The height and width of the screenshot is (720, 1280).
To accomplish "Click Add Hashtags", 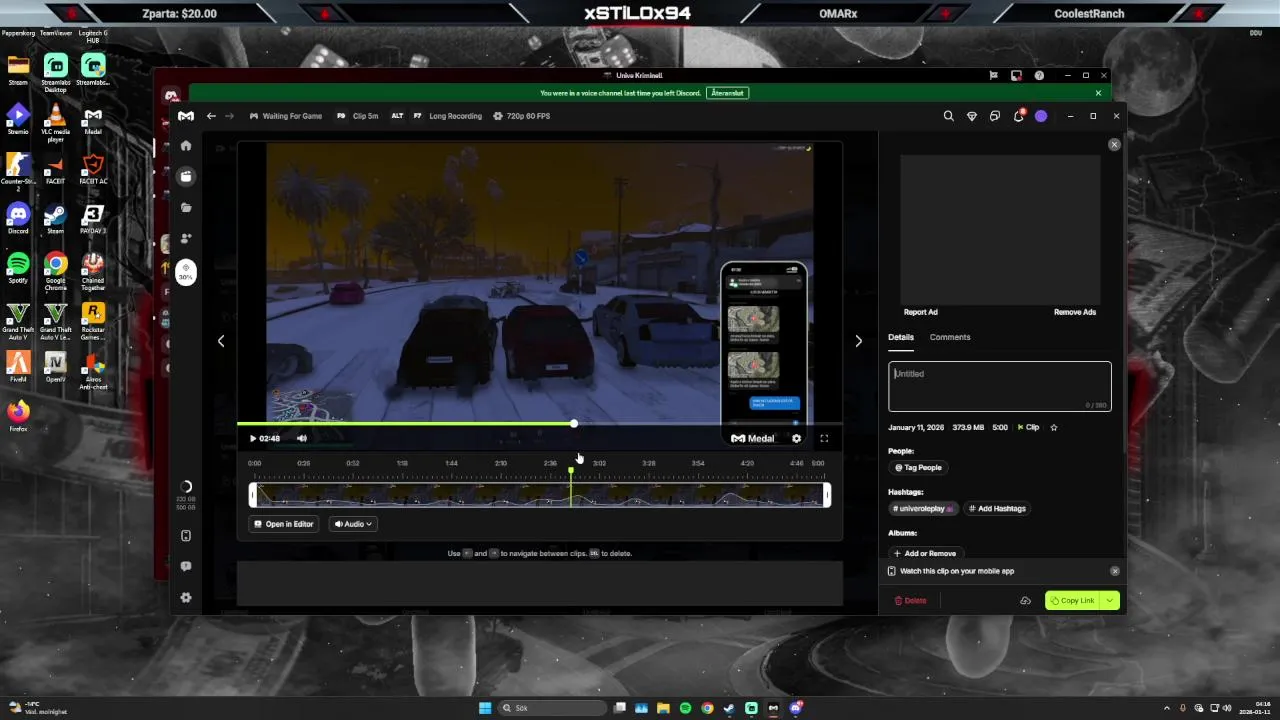I will point(997,508).
